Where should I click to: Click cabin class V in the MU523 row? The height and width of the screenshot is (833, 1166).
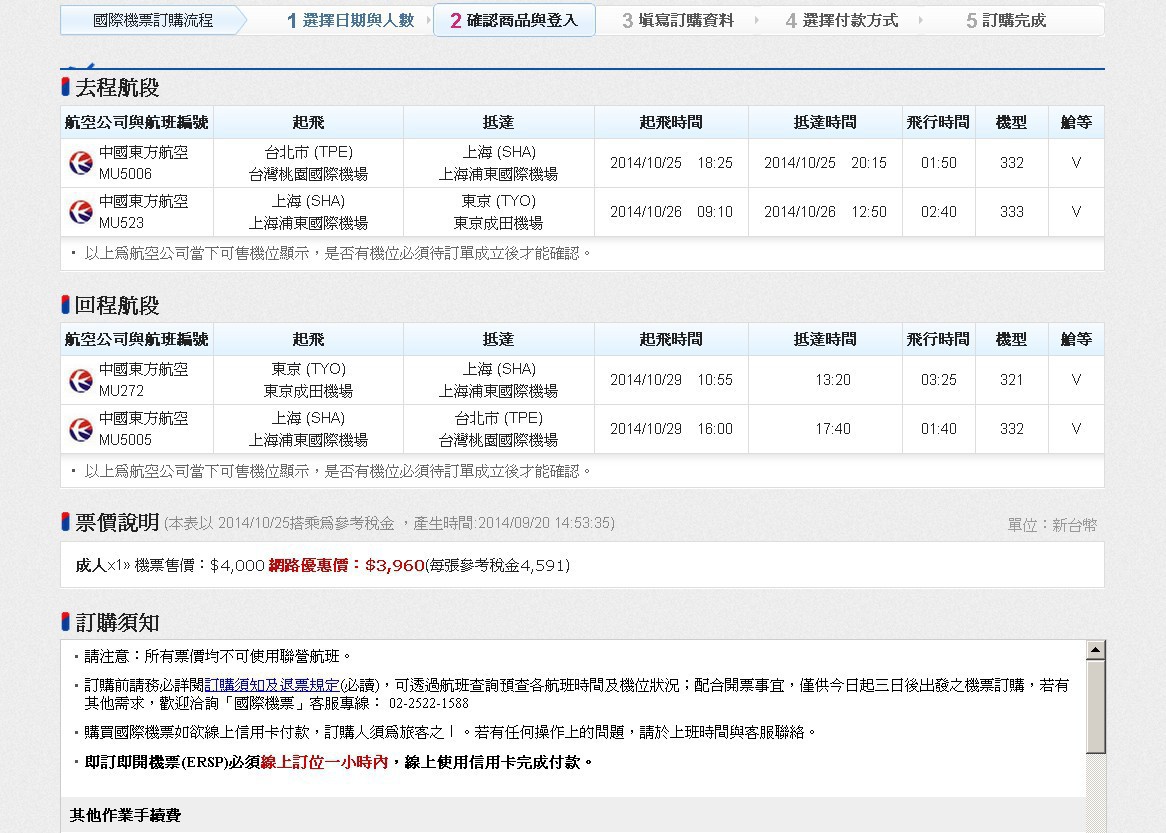[1076, 212]
